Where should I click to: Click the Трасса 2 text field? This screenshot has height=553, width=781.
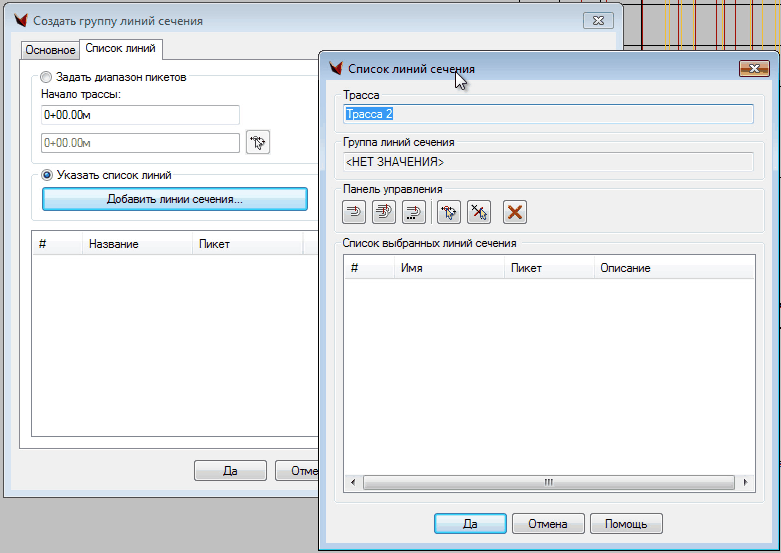pos(547,114)
